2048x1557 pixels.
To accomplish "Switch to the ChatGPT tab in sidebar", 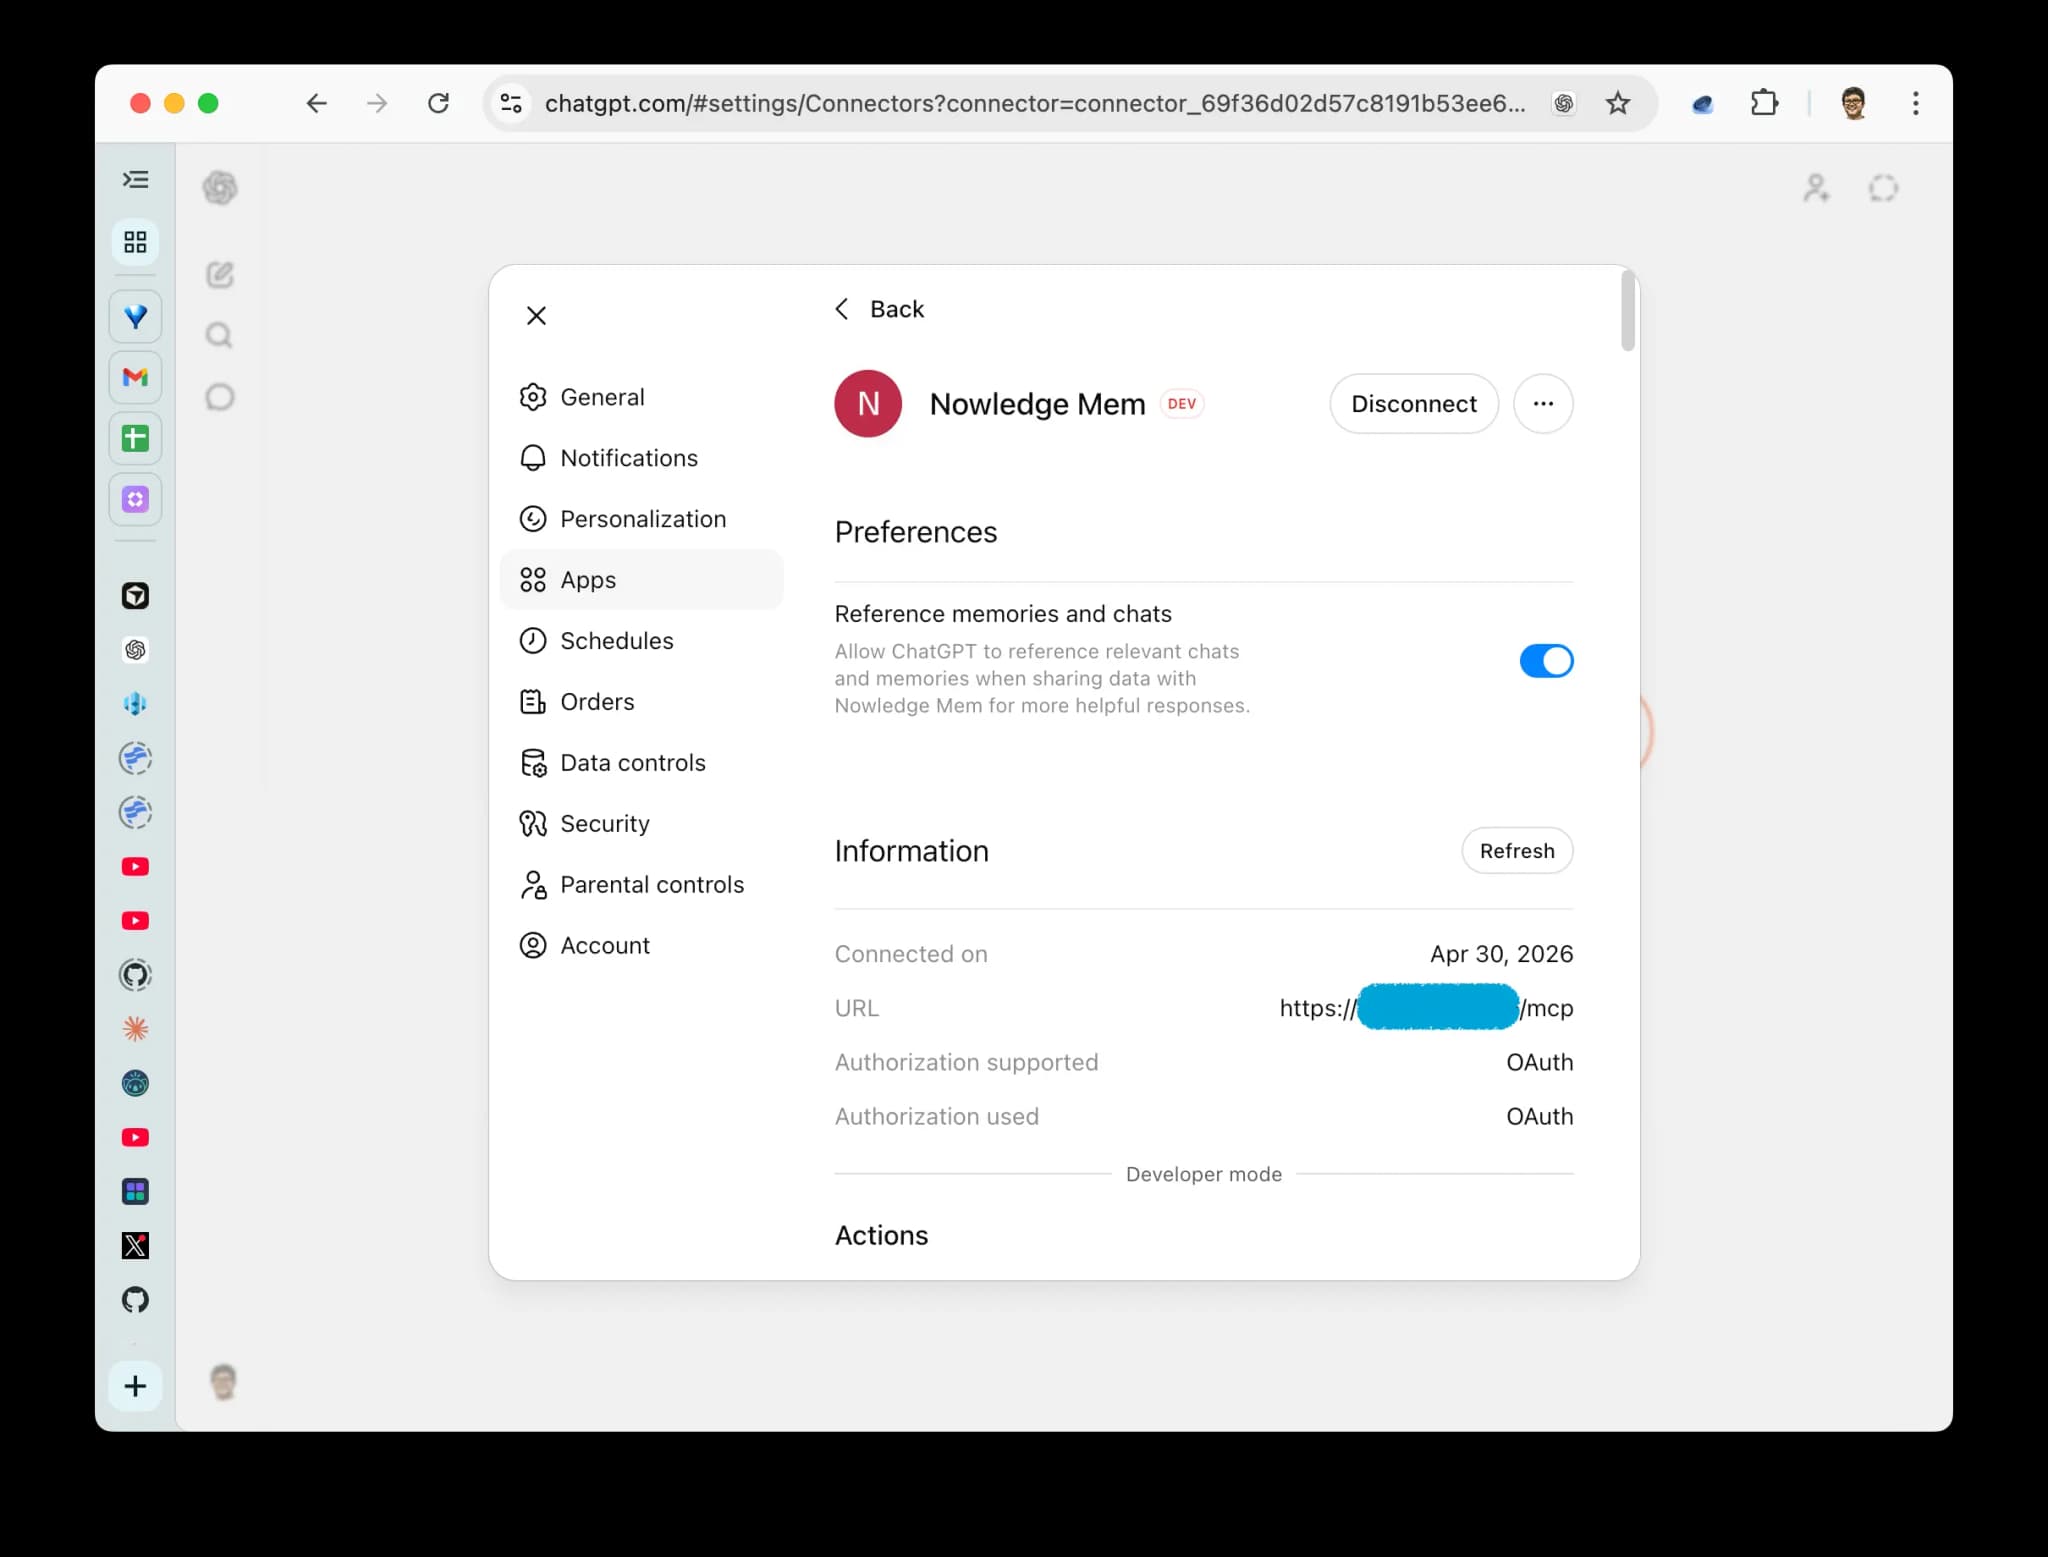I will [x=135, y=650].
